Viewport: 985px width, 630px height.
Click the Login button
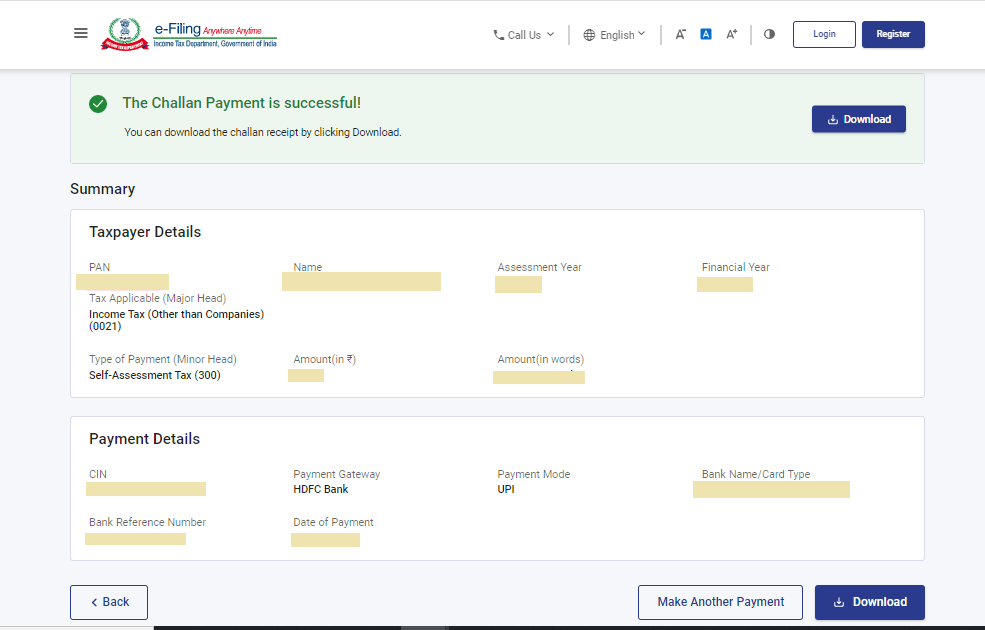coord(824,34)
